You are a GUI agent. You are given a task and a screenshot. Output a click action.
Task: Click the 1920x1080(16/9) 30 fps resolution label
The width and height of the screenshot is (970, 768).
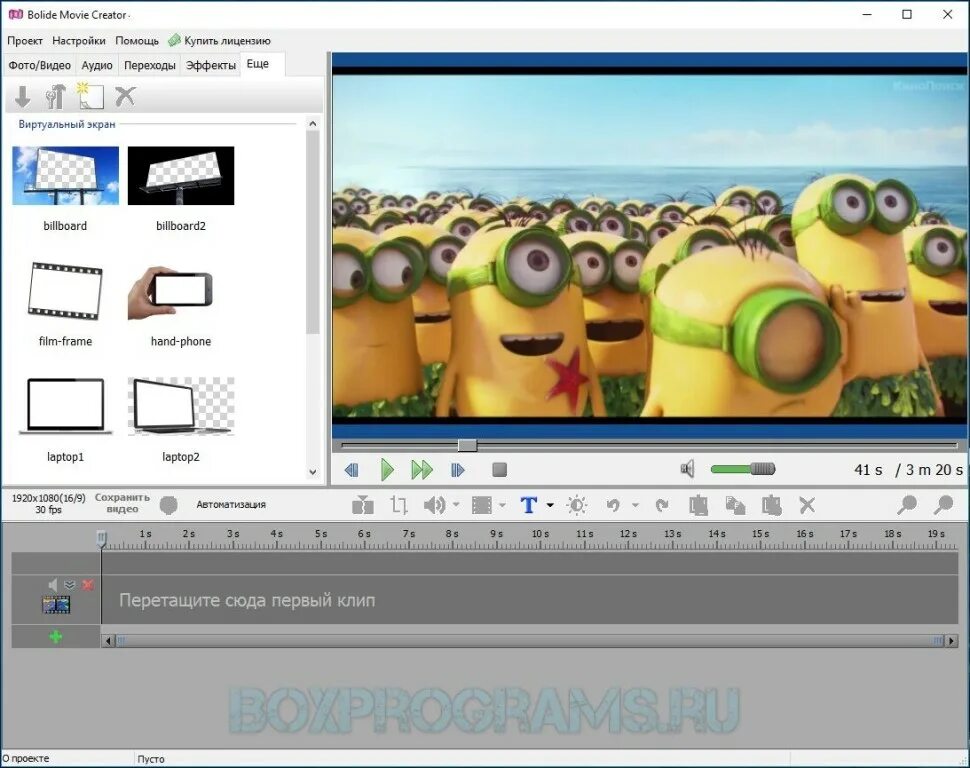pos(48,504)
